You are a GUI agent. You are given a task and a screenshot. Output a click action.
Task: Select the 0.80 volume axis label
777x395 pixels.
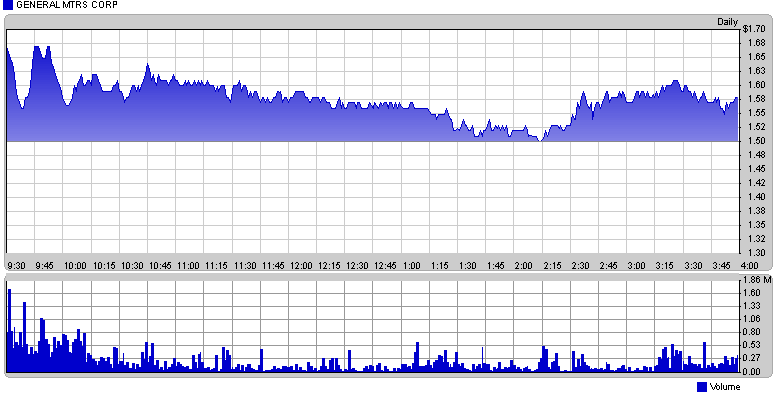[752, 332]
